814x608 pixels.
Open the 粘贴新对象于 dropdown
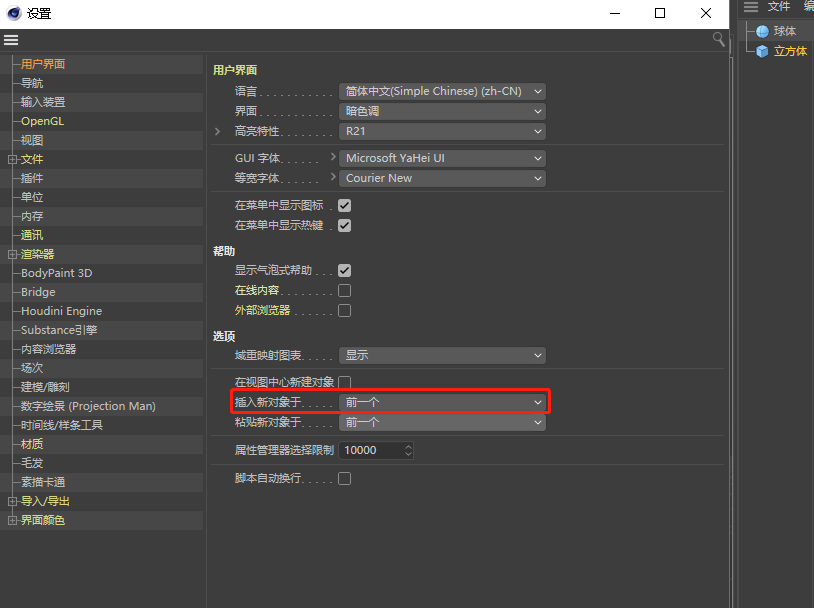[x=442, y=422]
